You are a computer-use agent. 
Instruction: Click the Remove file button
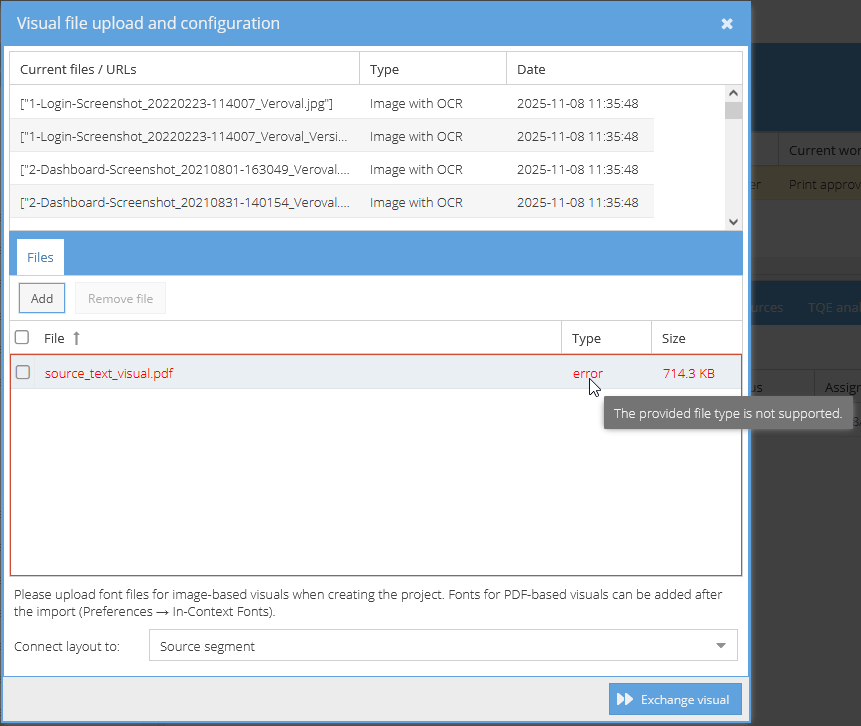coord(120,298)
